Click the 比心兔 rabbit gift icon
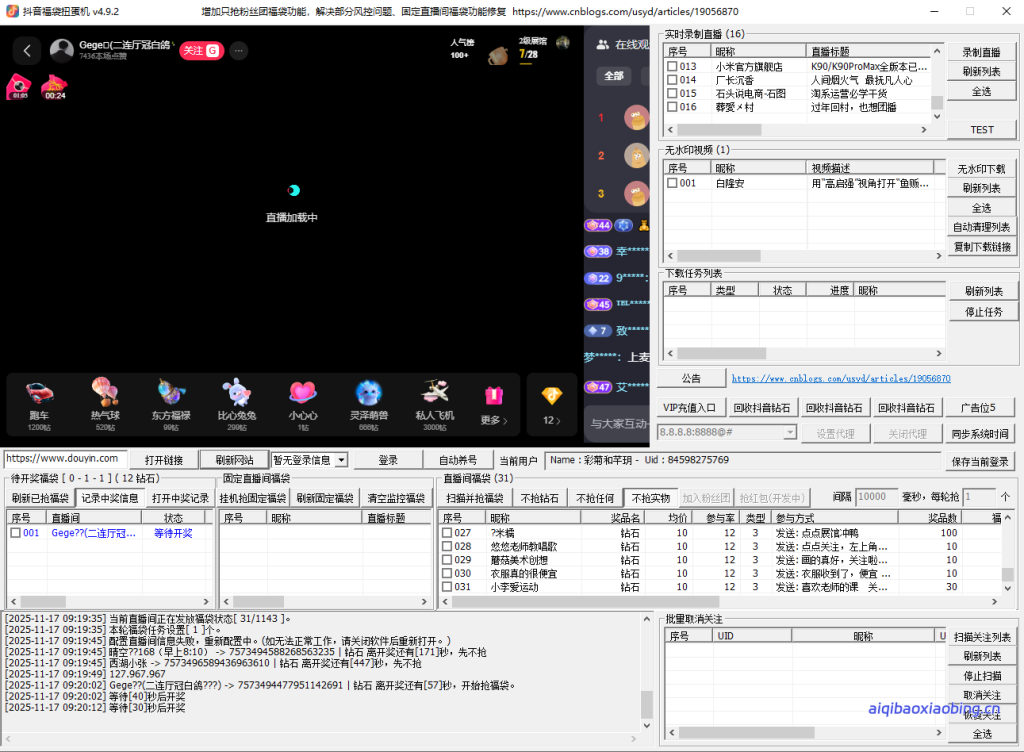Viewport: 1024px width, 752px height. (237, 397)
